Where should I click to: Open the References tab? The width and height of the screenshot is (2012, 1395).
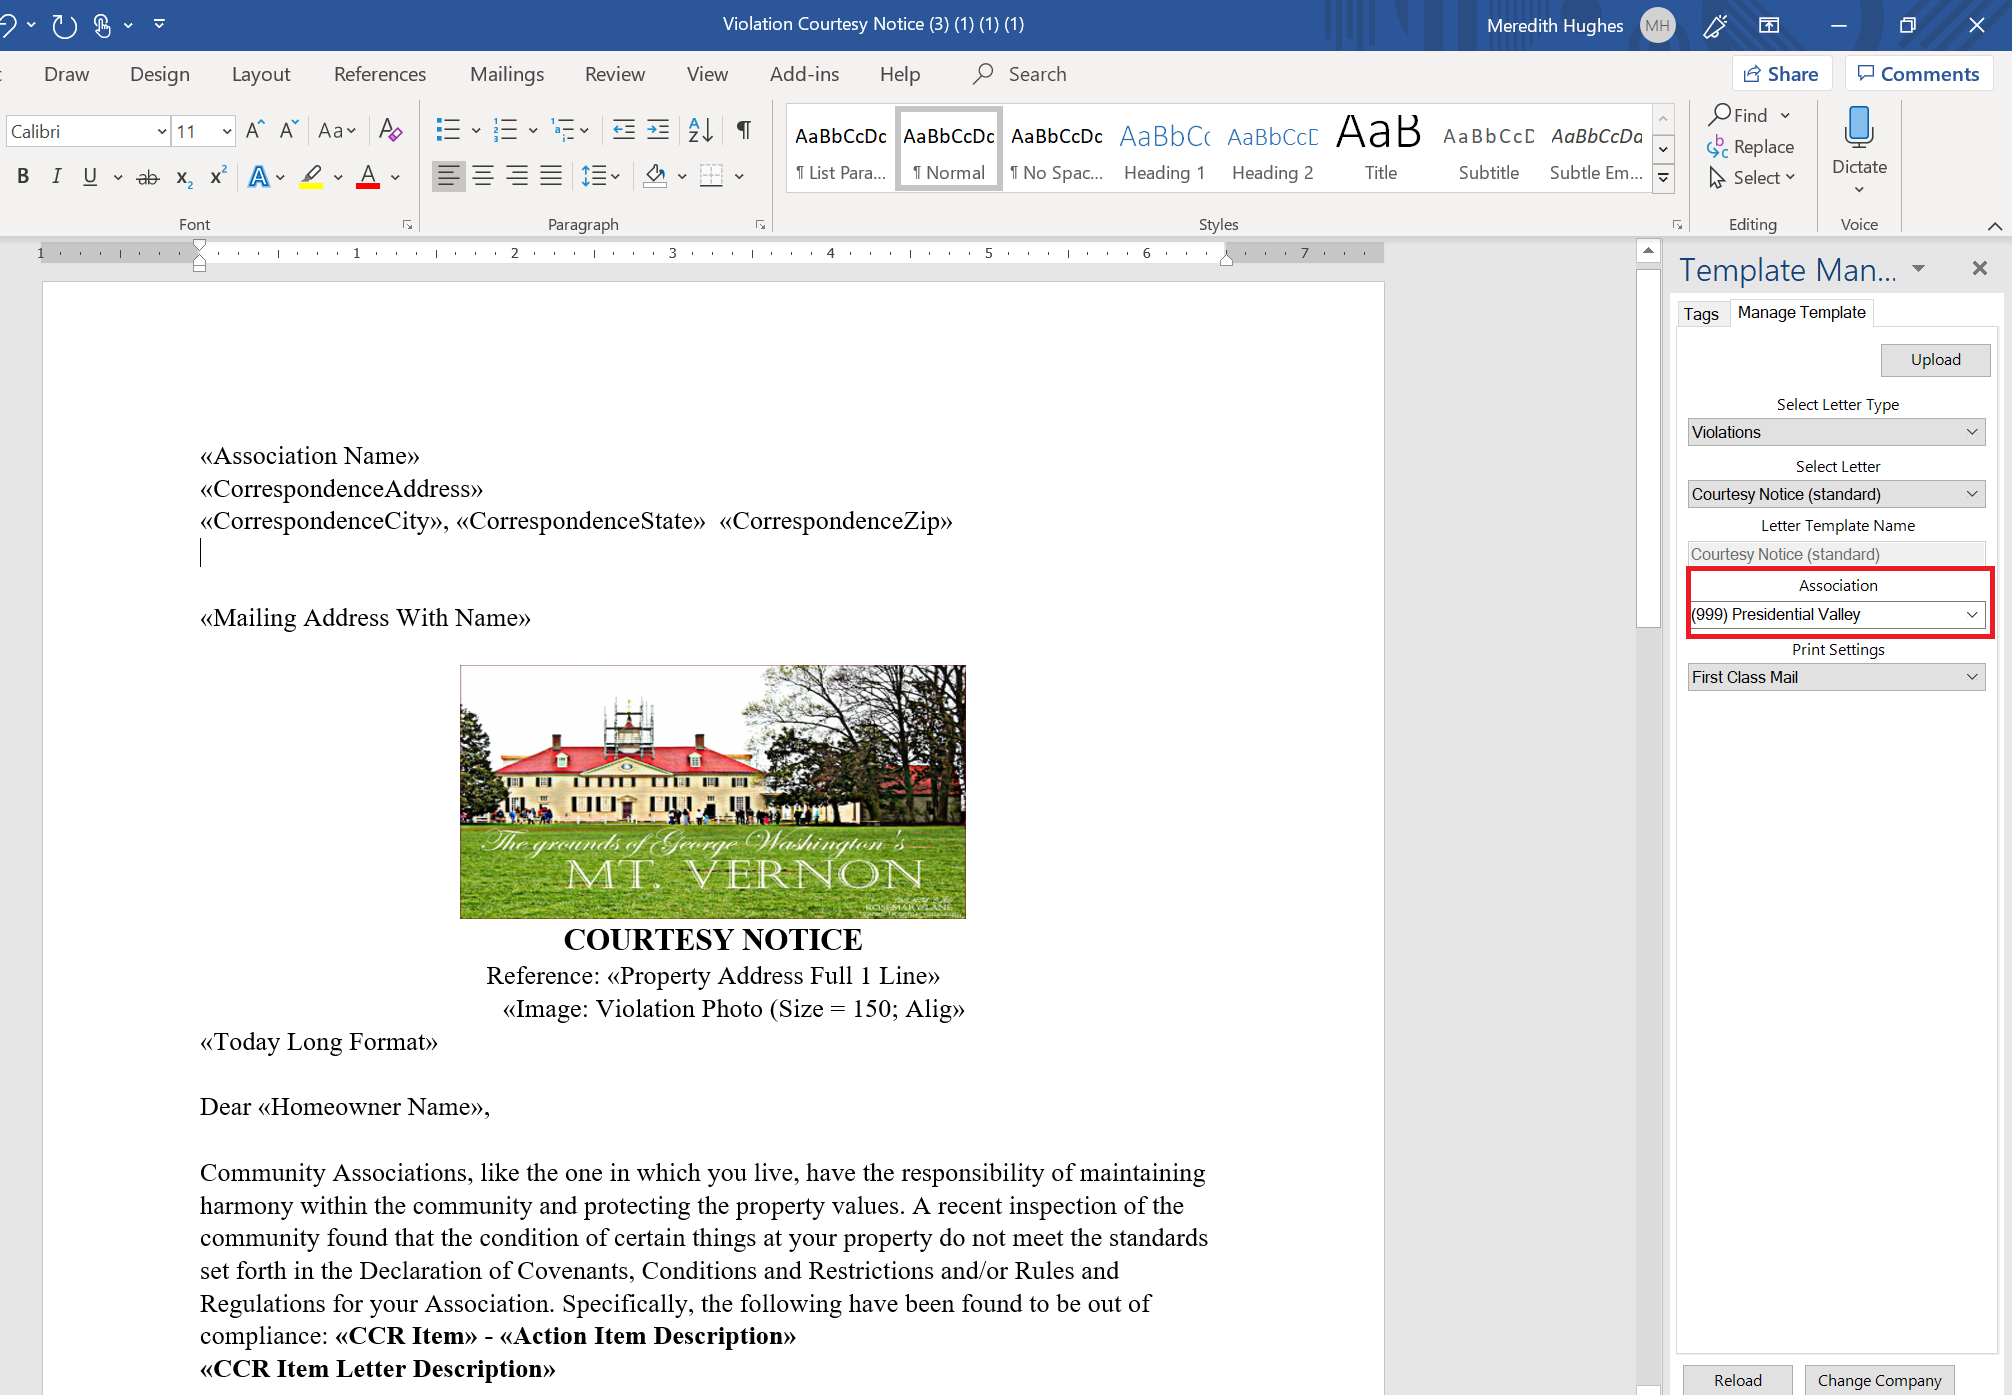pos(380,74)
